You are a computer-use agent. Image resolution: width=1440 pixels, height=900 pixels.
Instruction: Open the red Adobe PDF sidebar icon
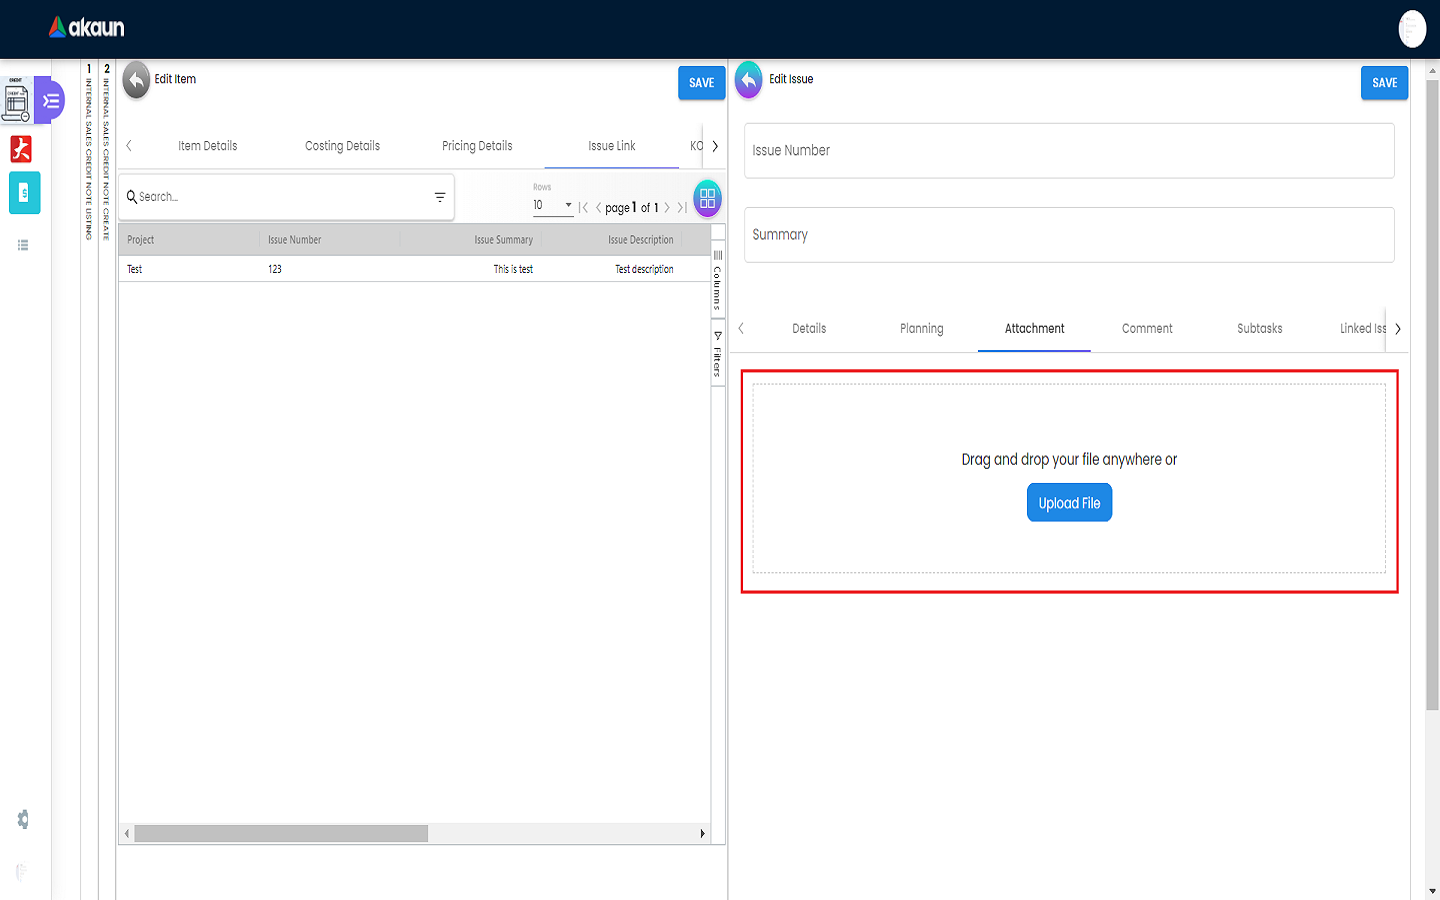coord(21,149)
